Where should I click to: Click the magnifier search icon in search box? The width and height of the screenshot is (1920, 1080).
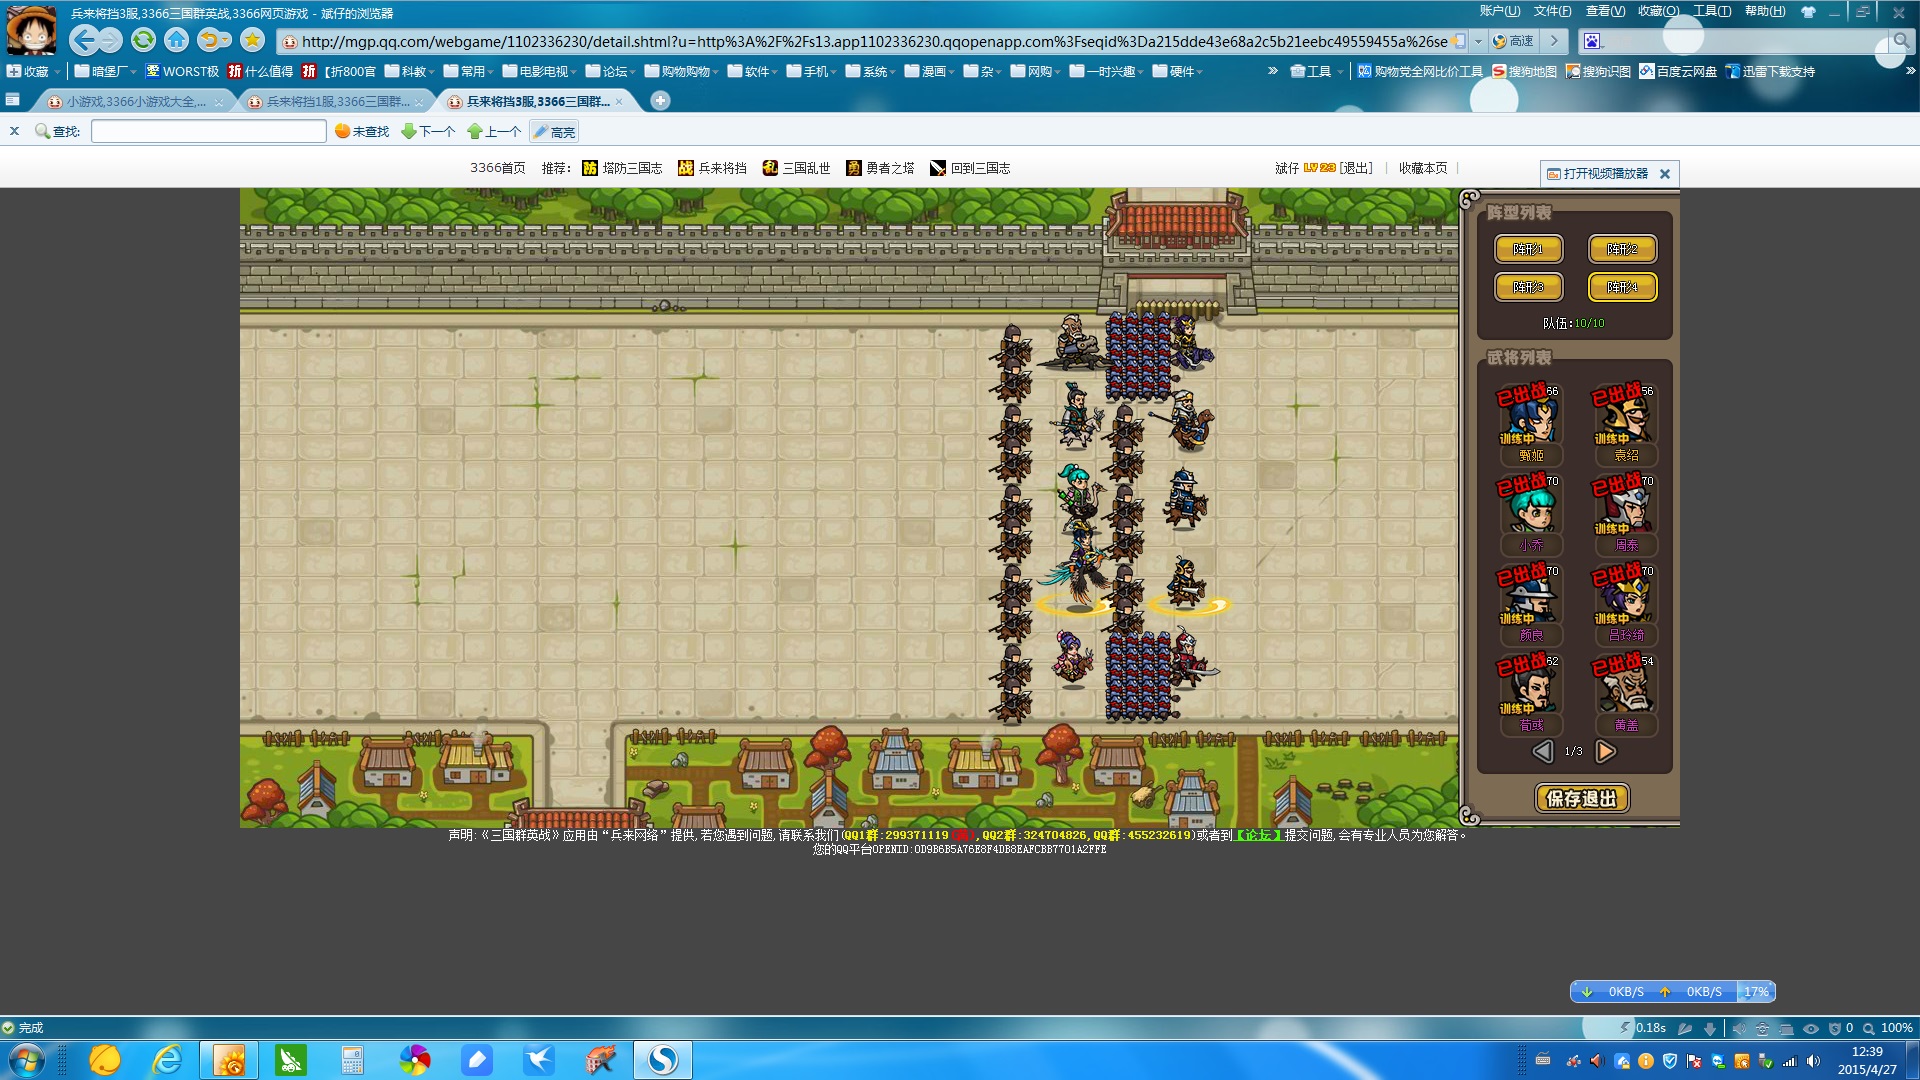click(x=1901, y=41)
